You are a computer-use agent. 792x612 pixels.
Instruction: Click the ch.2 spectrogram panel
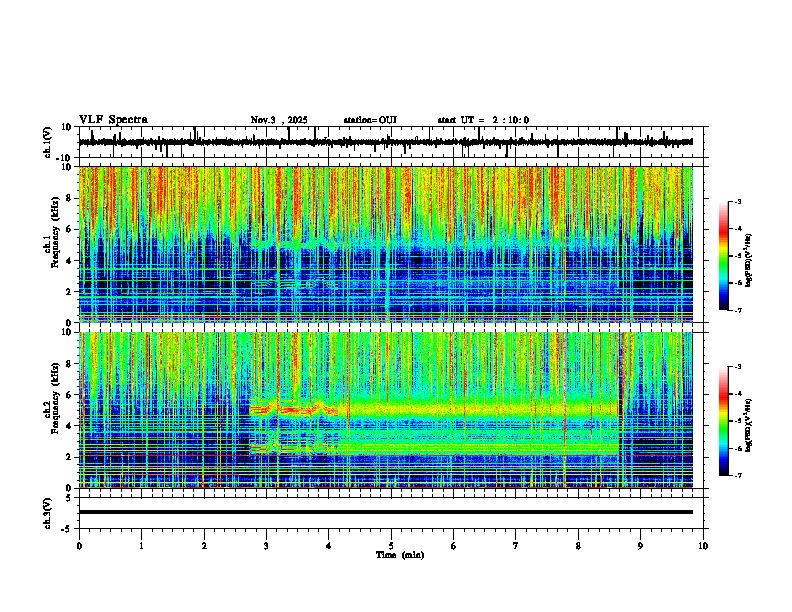386,410
